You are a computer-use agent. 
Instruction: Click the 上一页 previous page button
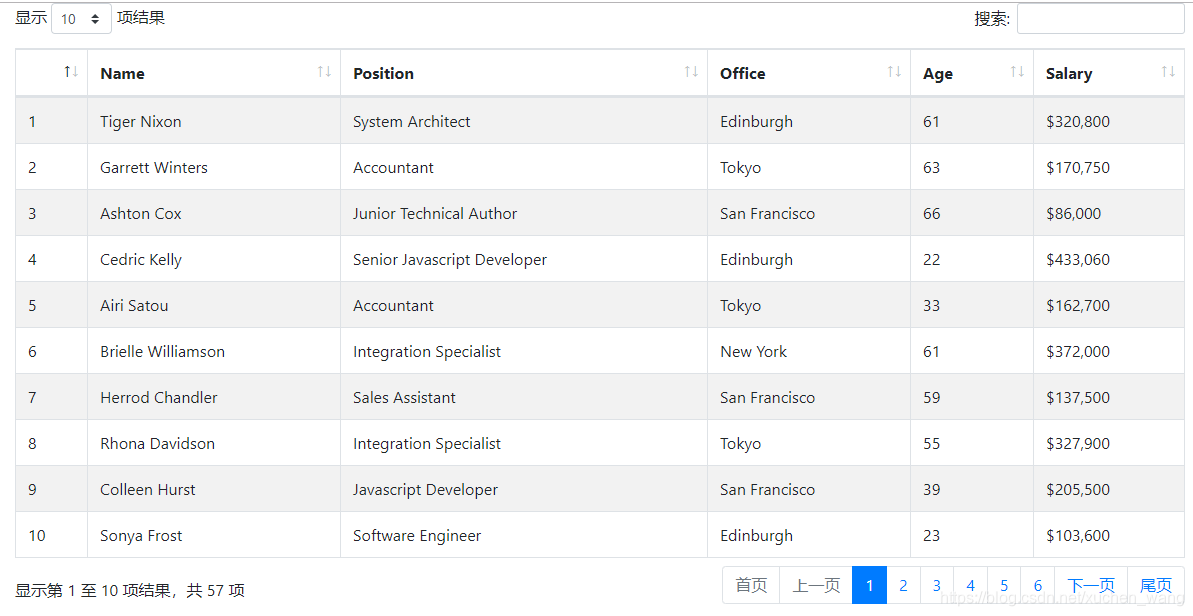coord(816,585)
